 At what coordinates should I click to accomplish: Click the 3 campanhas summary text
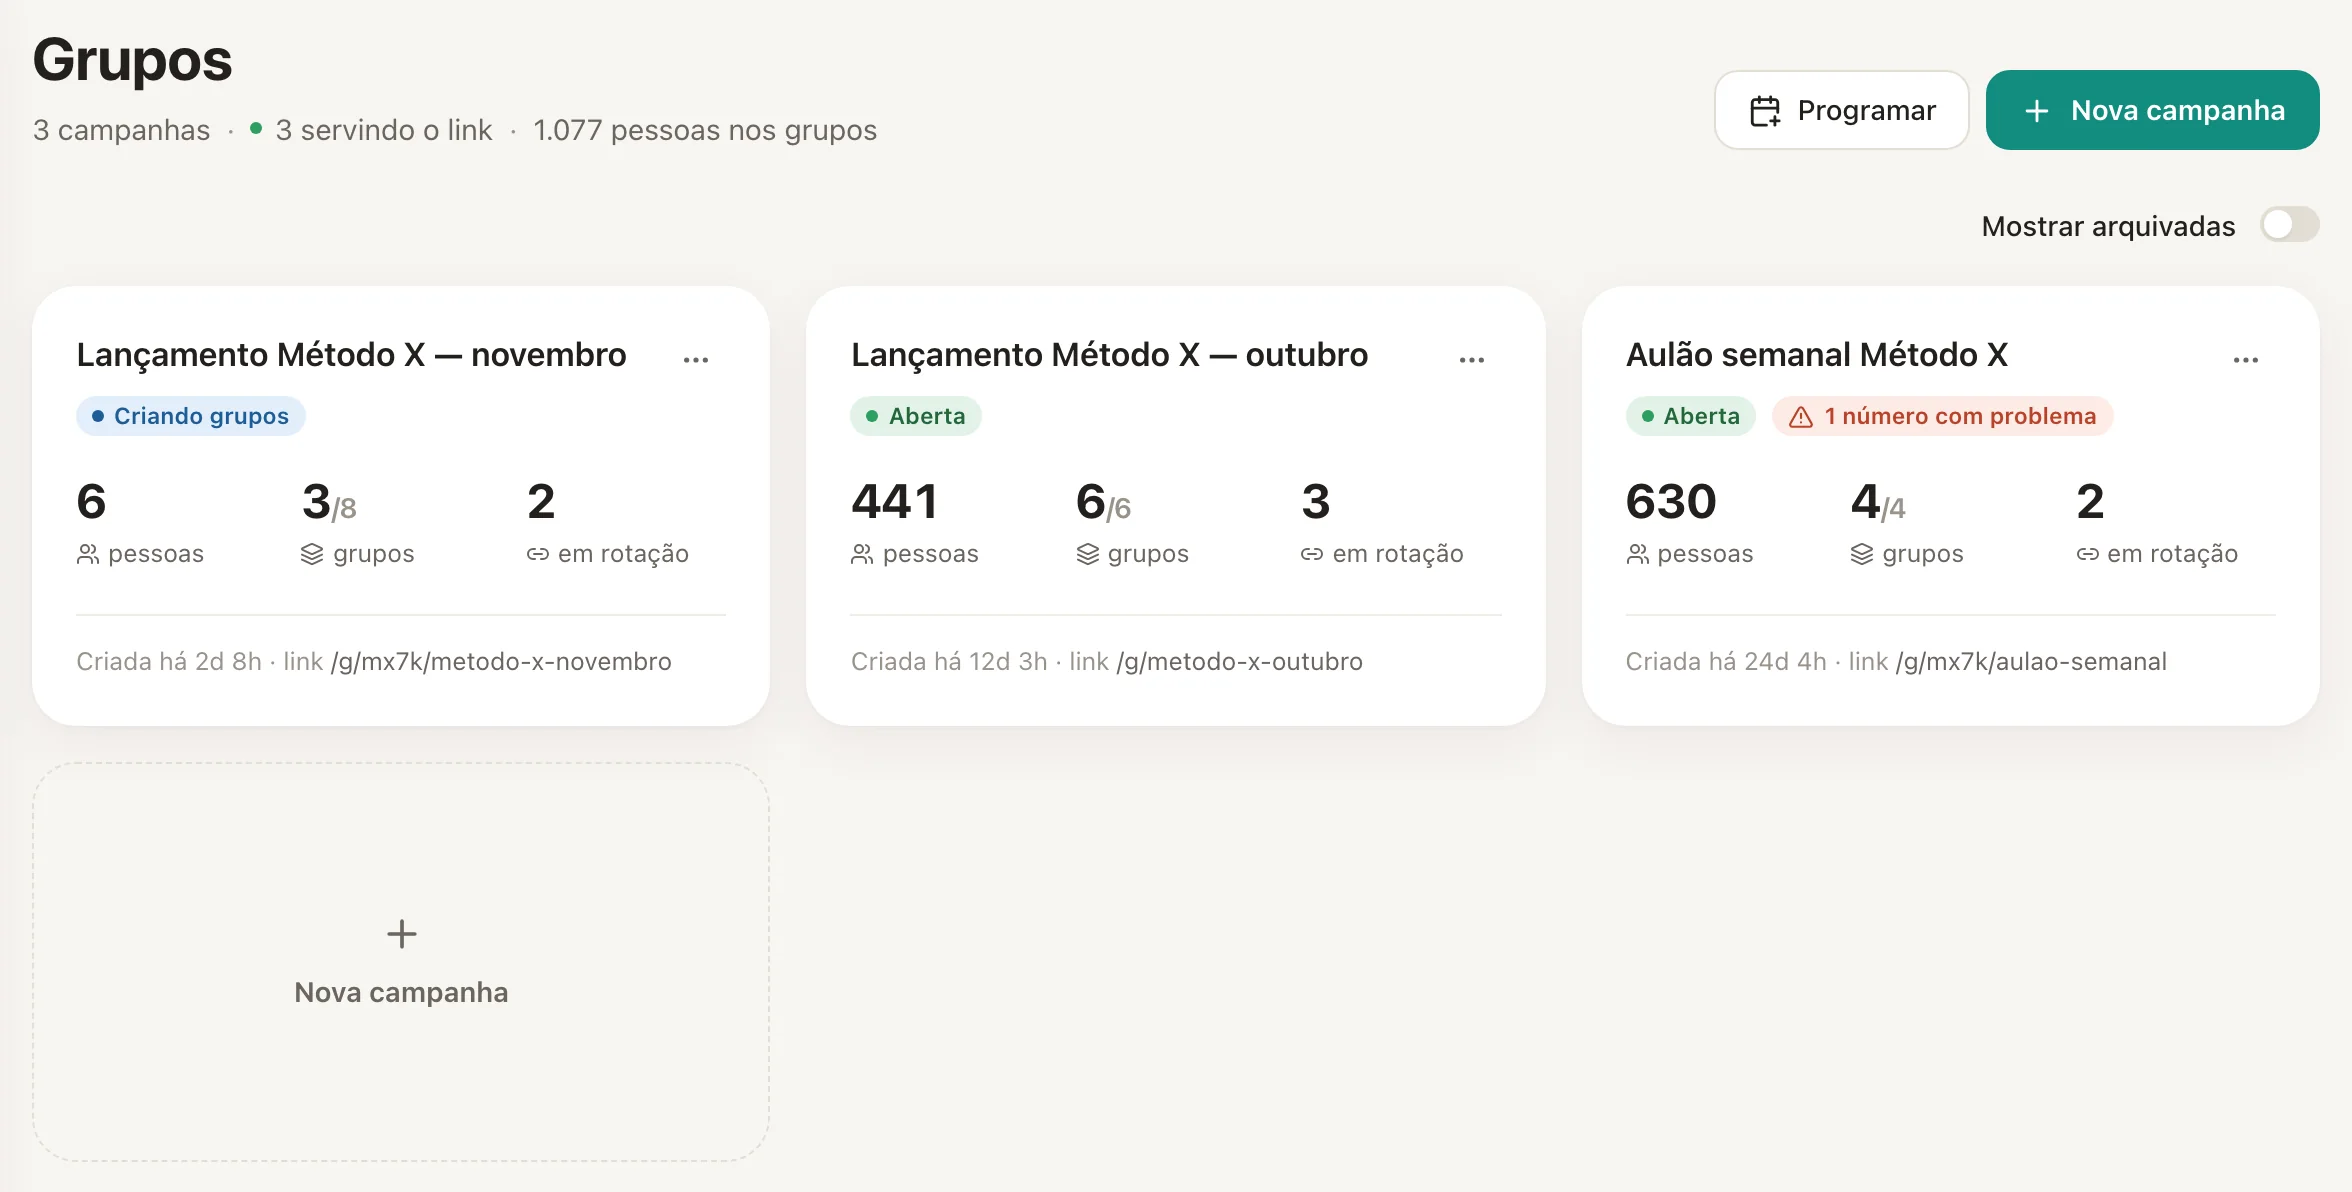[x=121, y=130]
